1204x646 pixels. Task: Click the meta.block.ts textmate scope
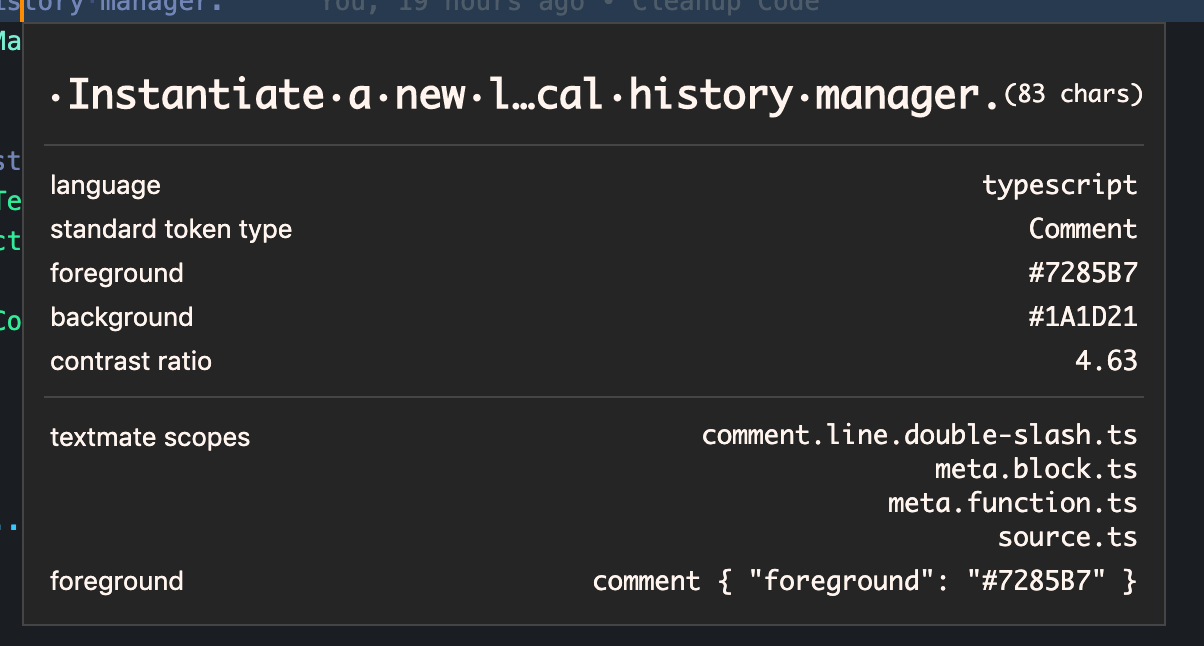1036,468
